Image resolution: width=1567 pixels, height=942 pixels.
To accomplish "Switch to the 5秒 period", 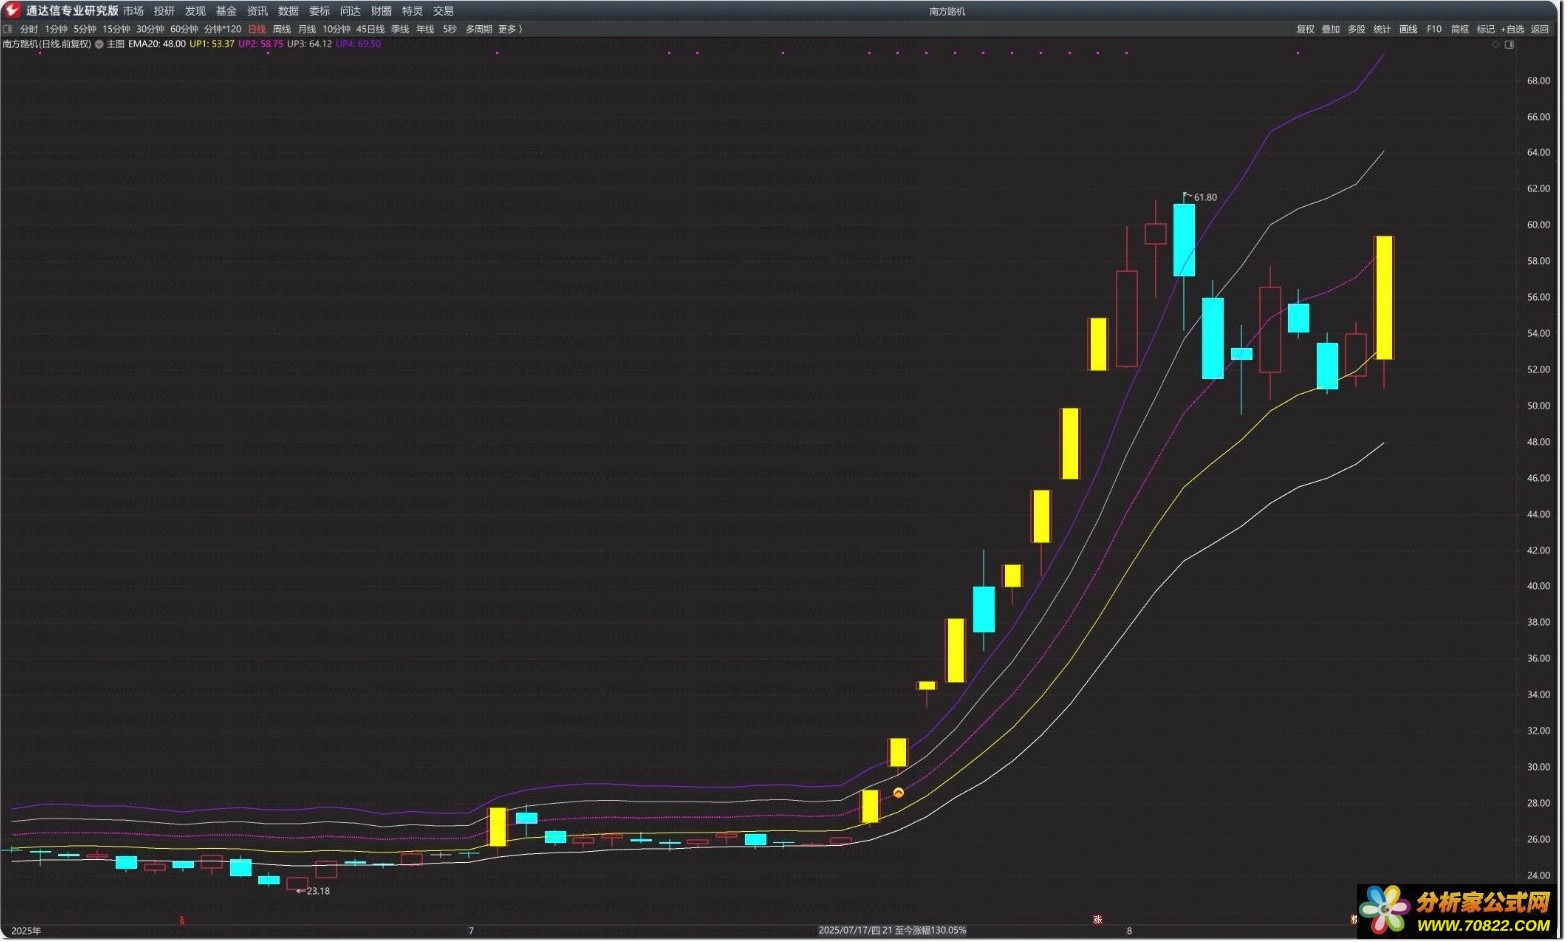I will pos(450,29).
